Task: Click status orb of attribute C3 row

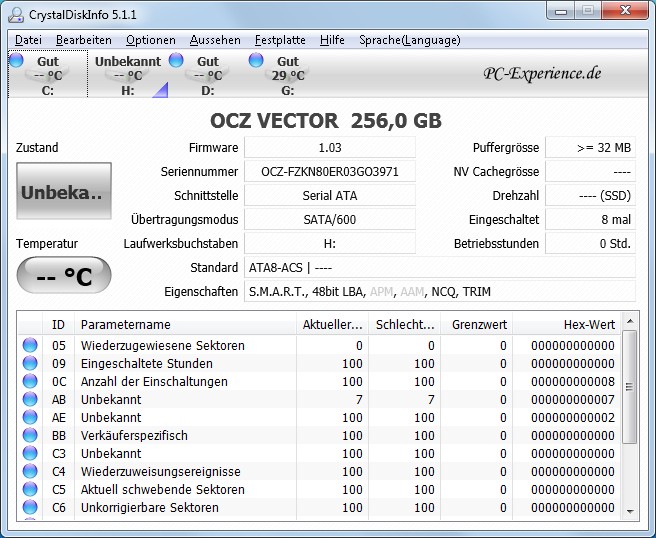Action: [30, 453]
